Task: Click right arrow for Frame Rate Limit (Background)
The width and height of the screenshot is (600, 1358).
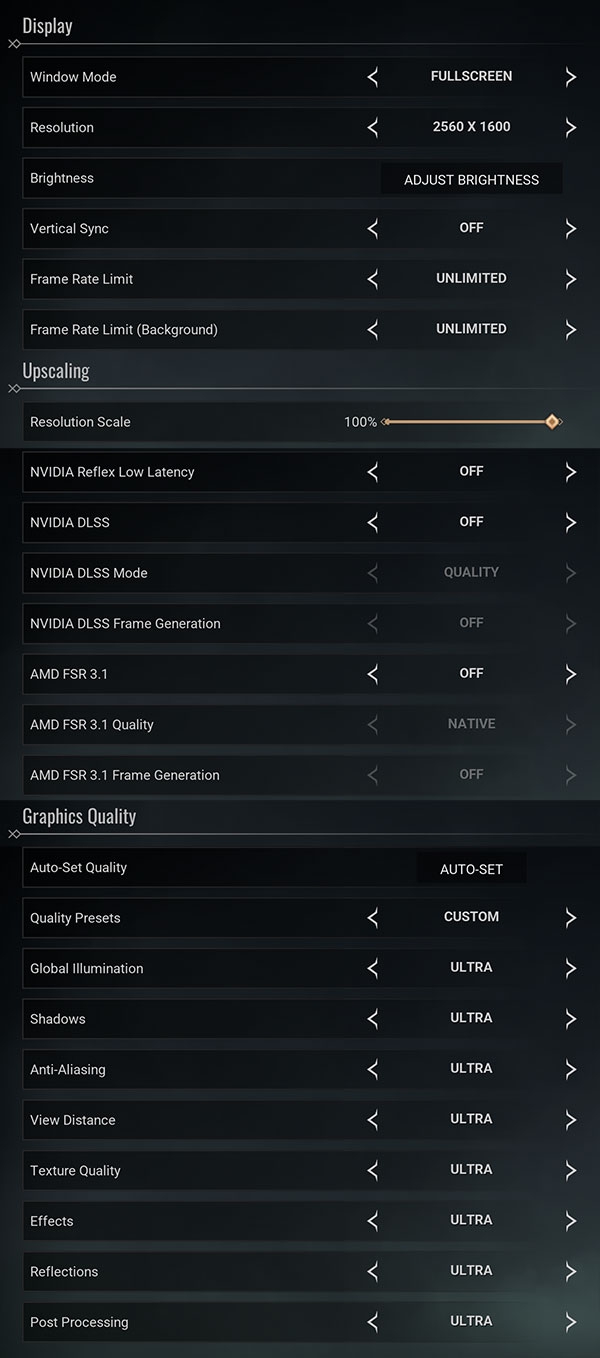Action: [571, 329]
